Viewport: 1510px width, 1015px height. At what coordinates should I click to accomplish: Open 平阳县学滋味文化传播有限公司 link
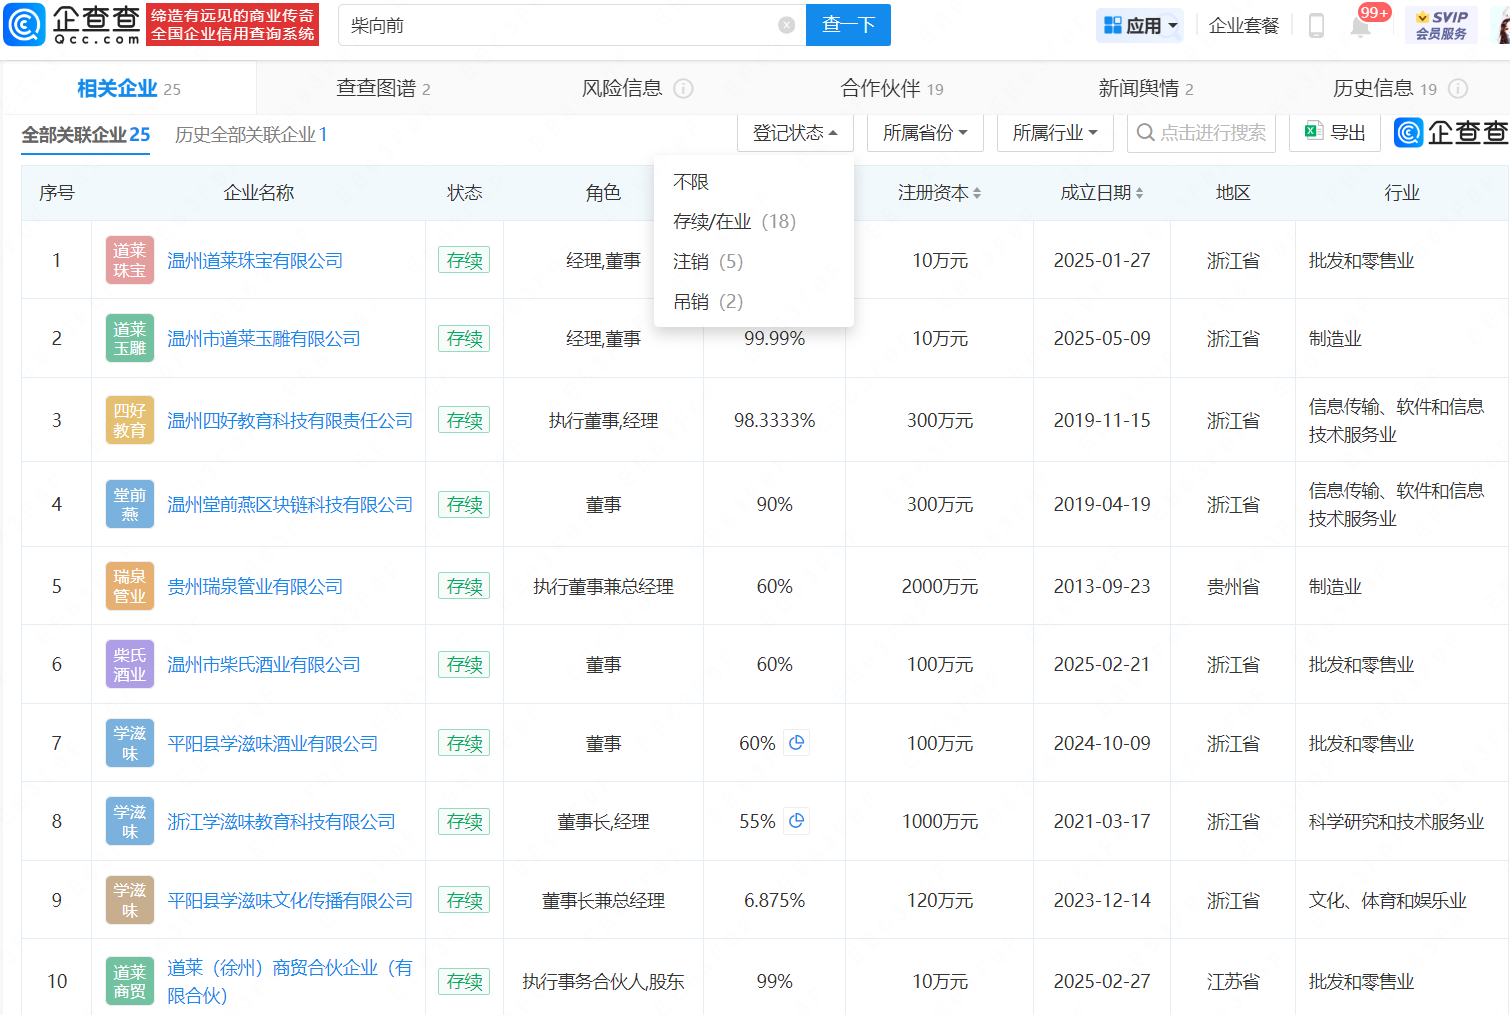click(x=290, y=900)
